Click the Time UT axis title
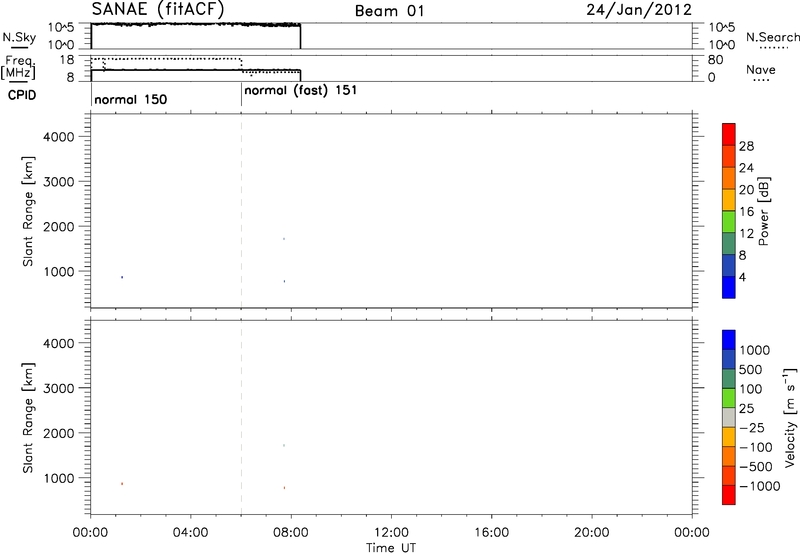Image resolution: width=800 pixels, height=554 pixels. (x=391, y=548)
